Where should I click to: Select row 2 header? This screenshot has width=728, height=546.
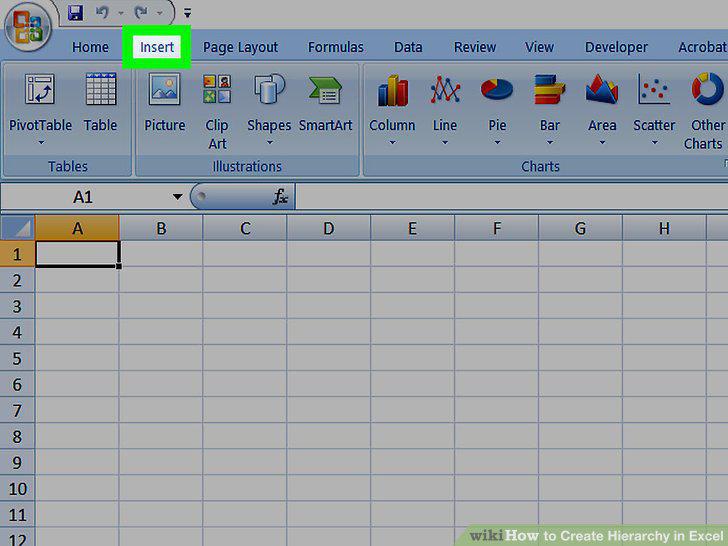(17, 280)
